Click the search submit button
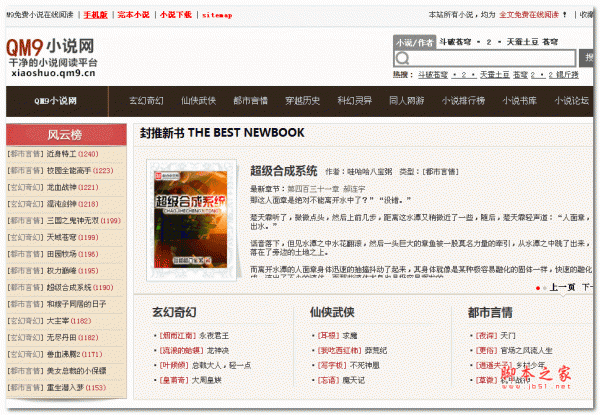The width and height of the screenshot is (600, 415). coord(586,58)
